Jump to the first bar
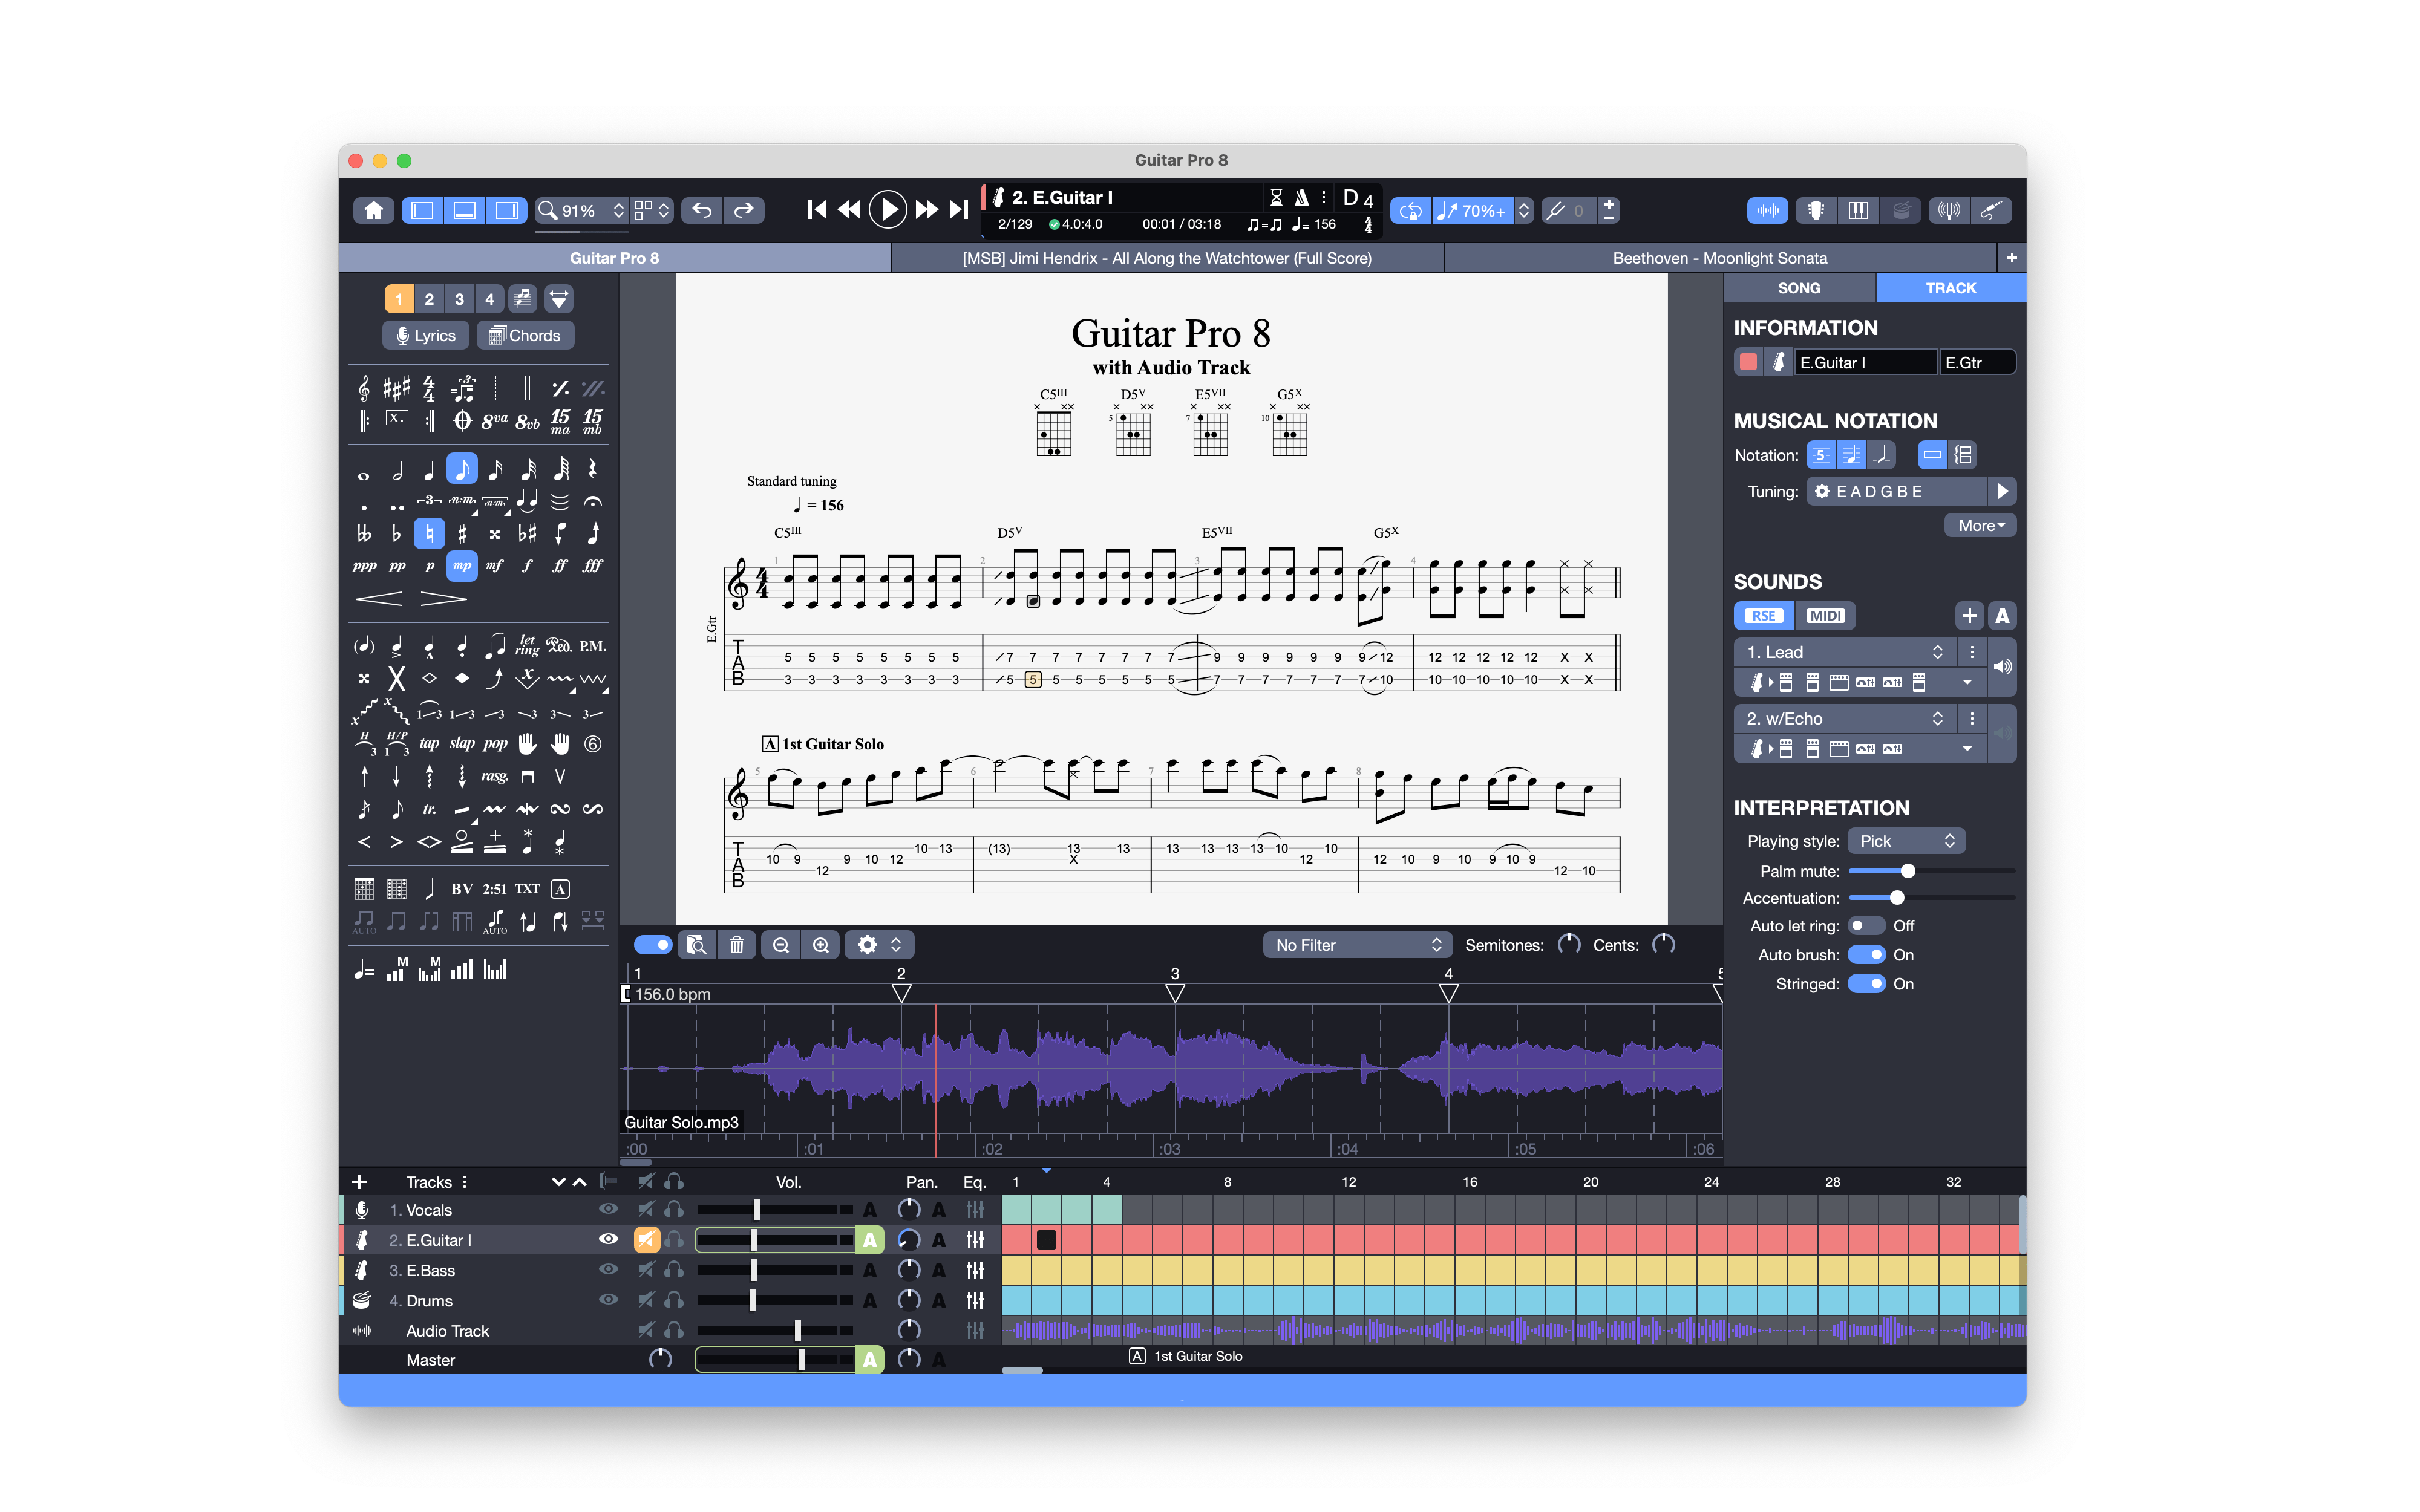Viewport: 2420px width, 1512px height. tap(816, 209)
